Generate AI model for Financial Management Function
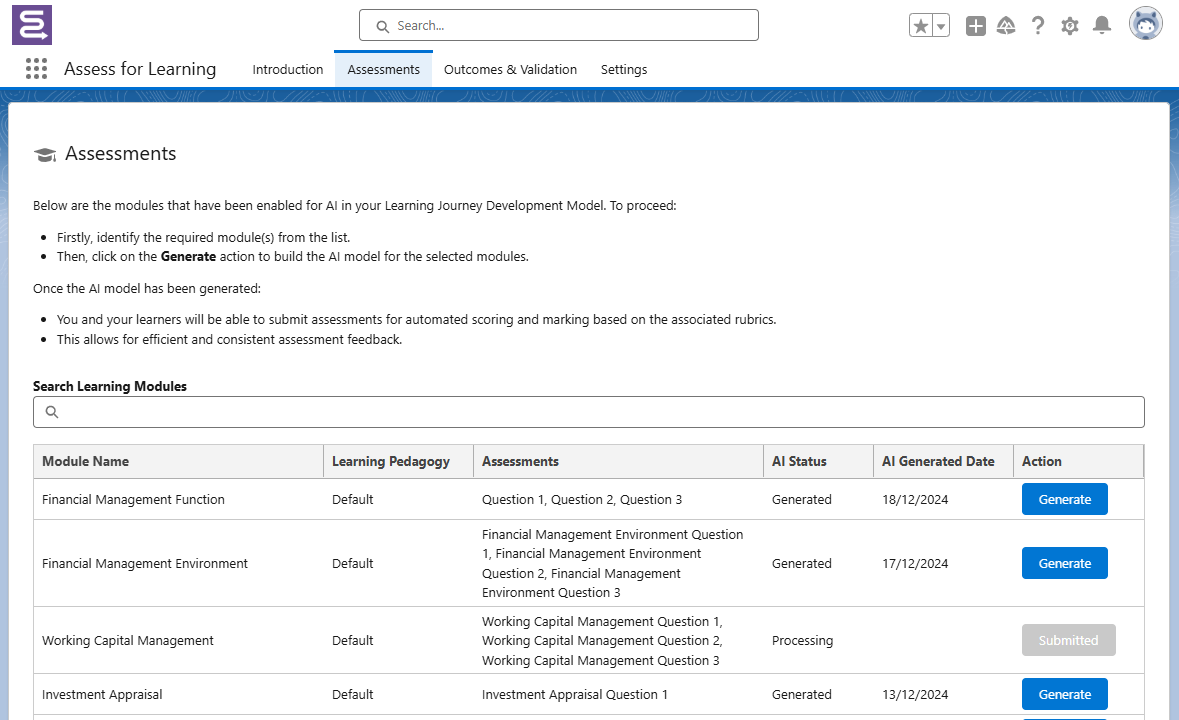The image size is (1179, 720). (x=1064, y=500)
